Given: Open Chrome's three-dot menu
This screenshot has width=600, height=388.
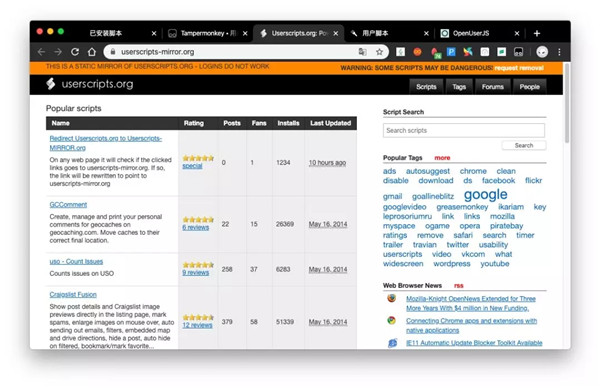Looking at the screenshot, I should 559,52.
